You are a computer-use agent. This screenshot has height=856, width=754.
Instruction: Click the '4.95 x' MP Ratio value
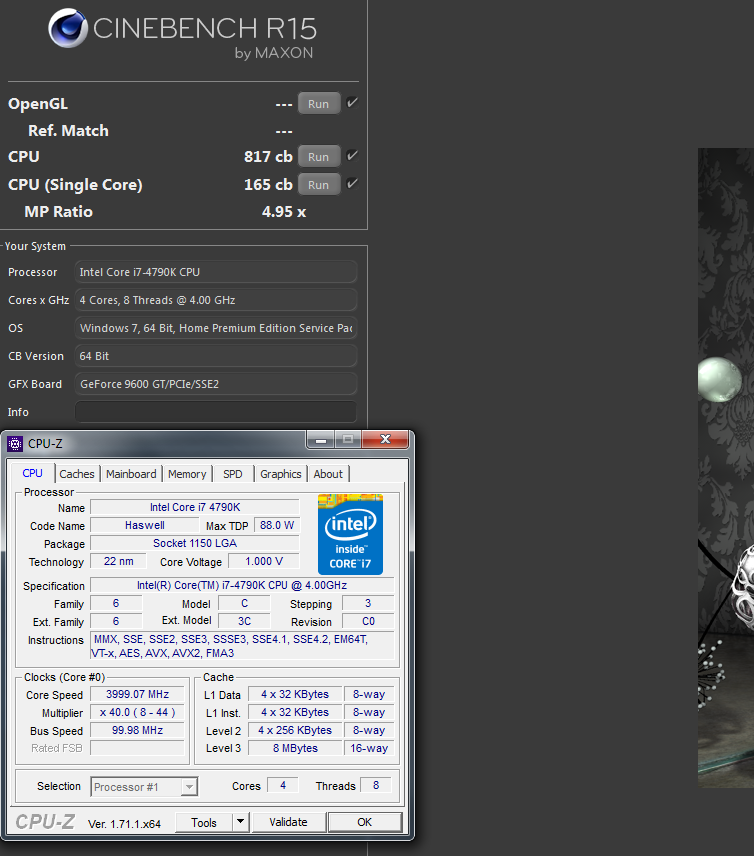pyautogui.click(x=284, y=212)
